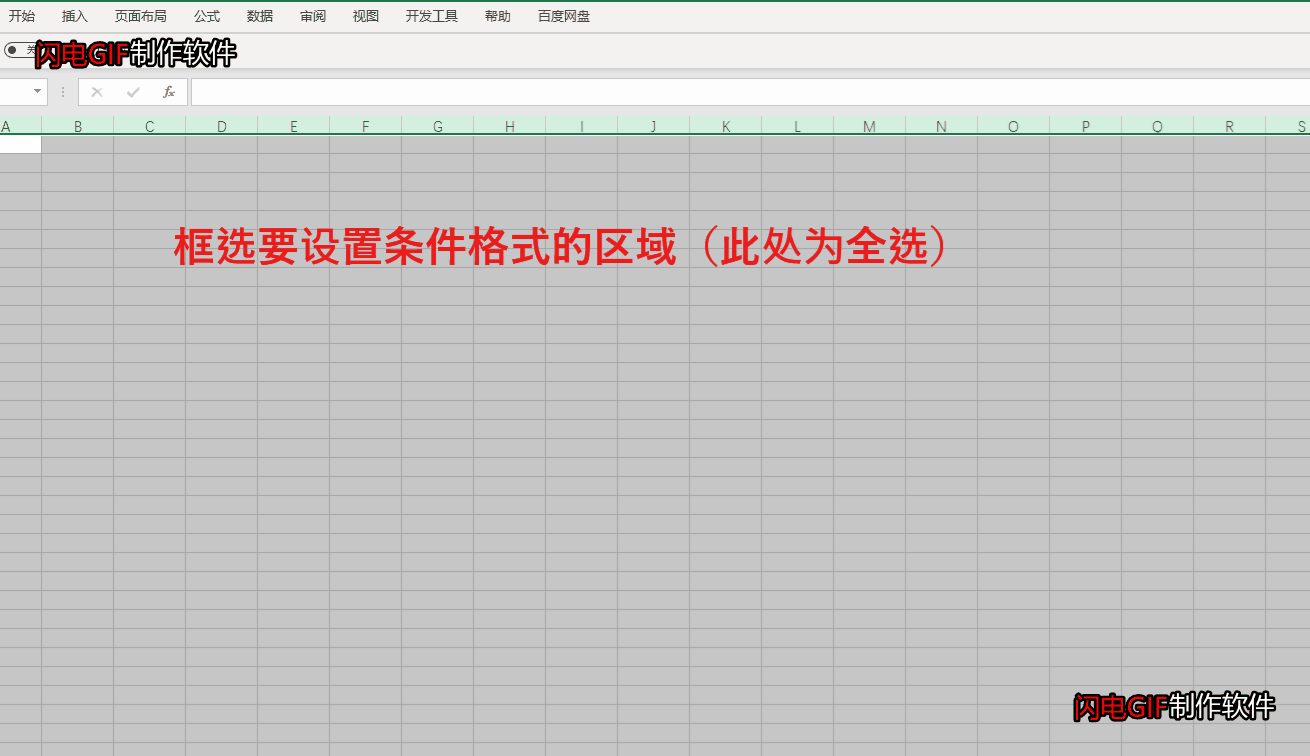
Task: Select column H header
Action: (510, 126)
